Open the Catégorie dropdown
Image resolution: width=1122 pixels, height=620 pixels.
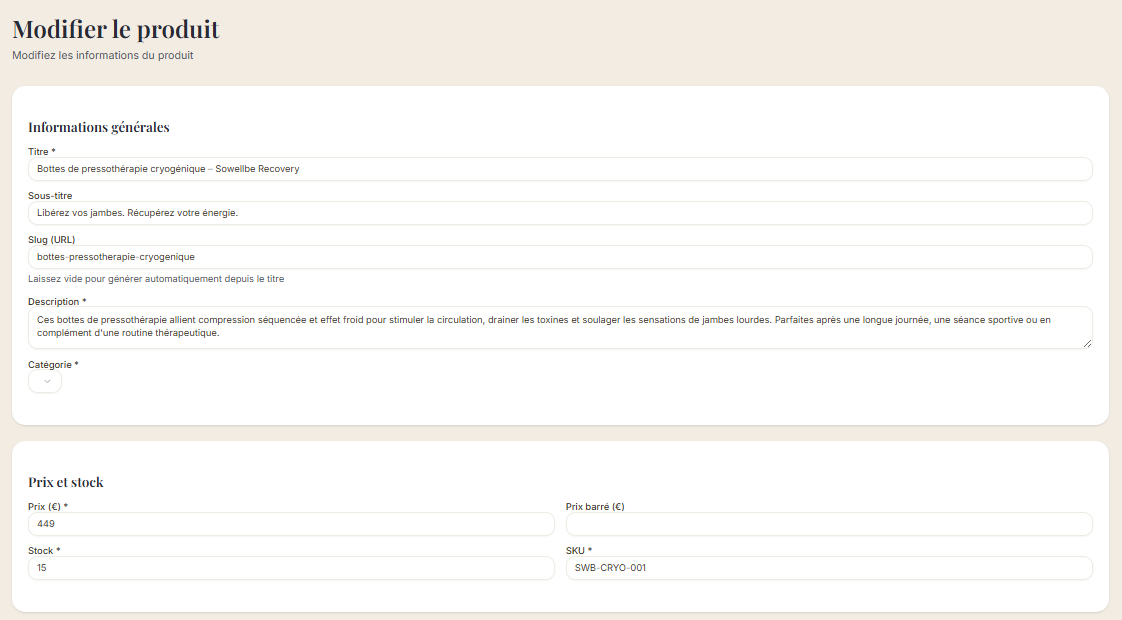coord(45,382)
